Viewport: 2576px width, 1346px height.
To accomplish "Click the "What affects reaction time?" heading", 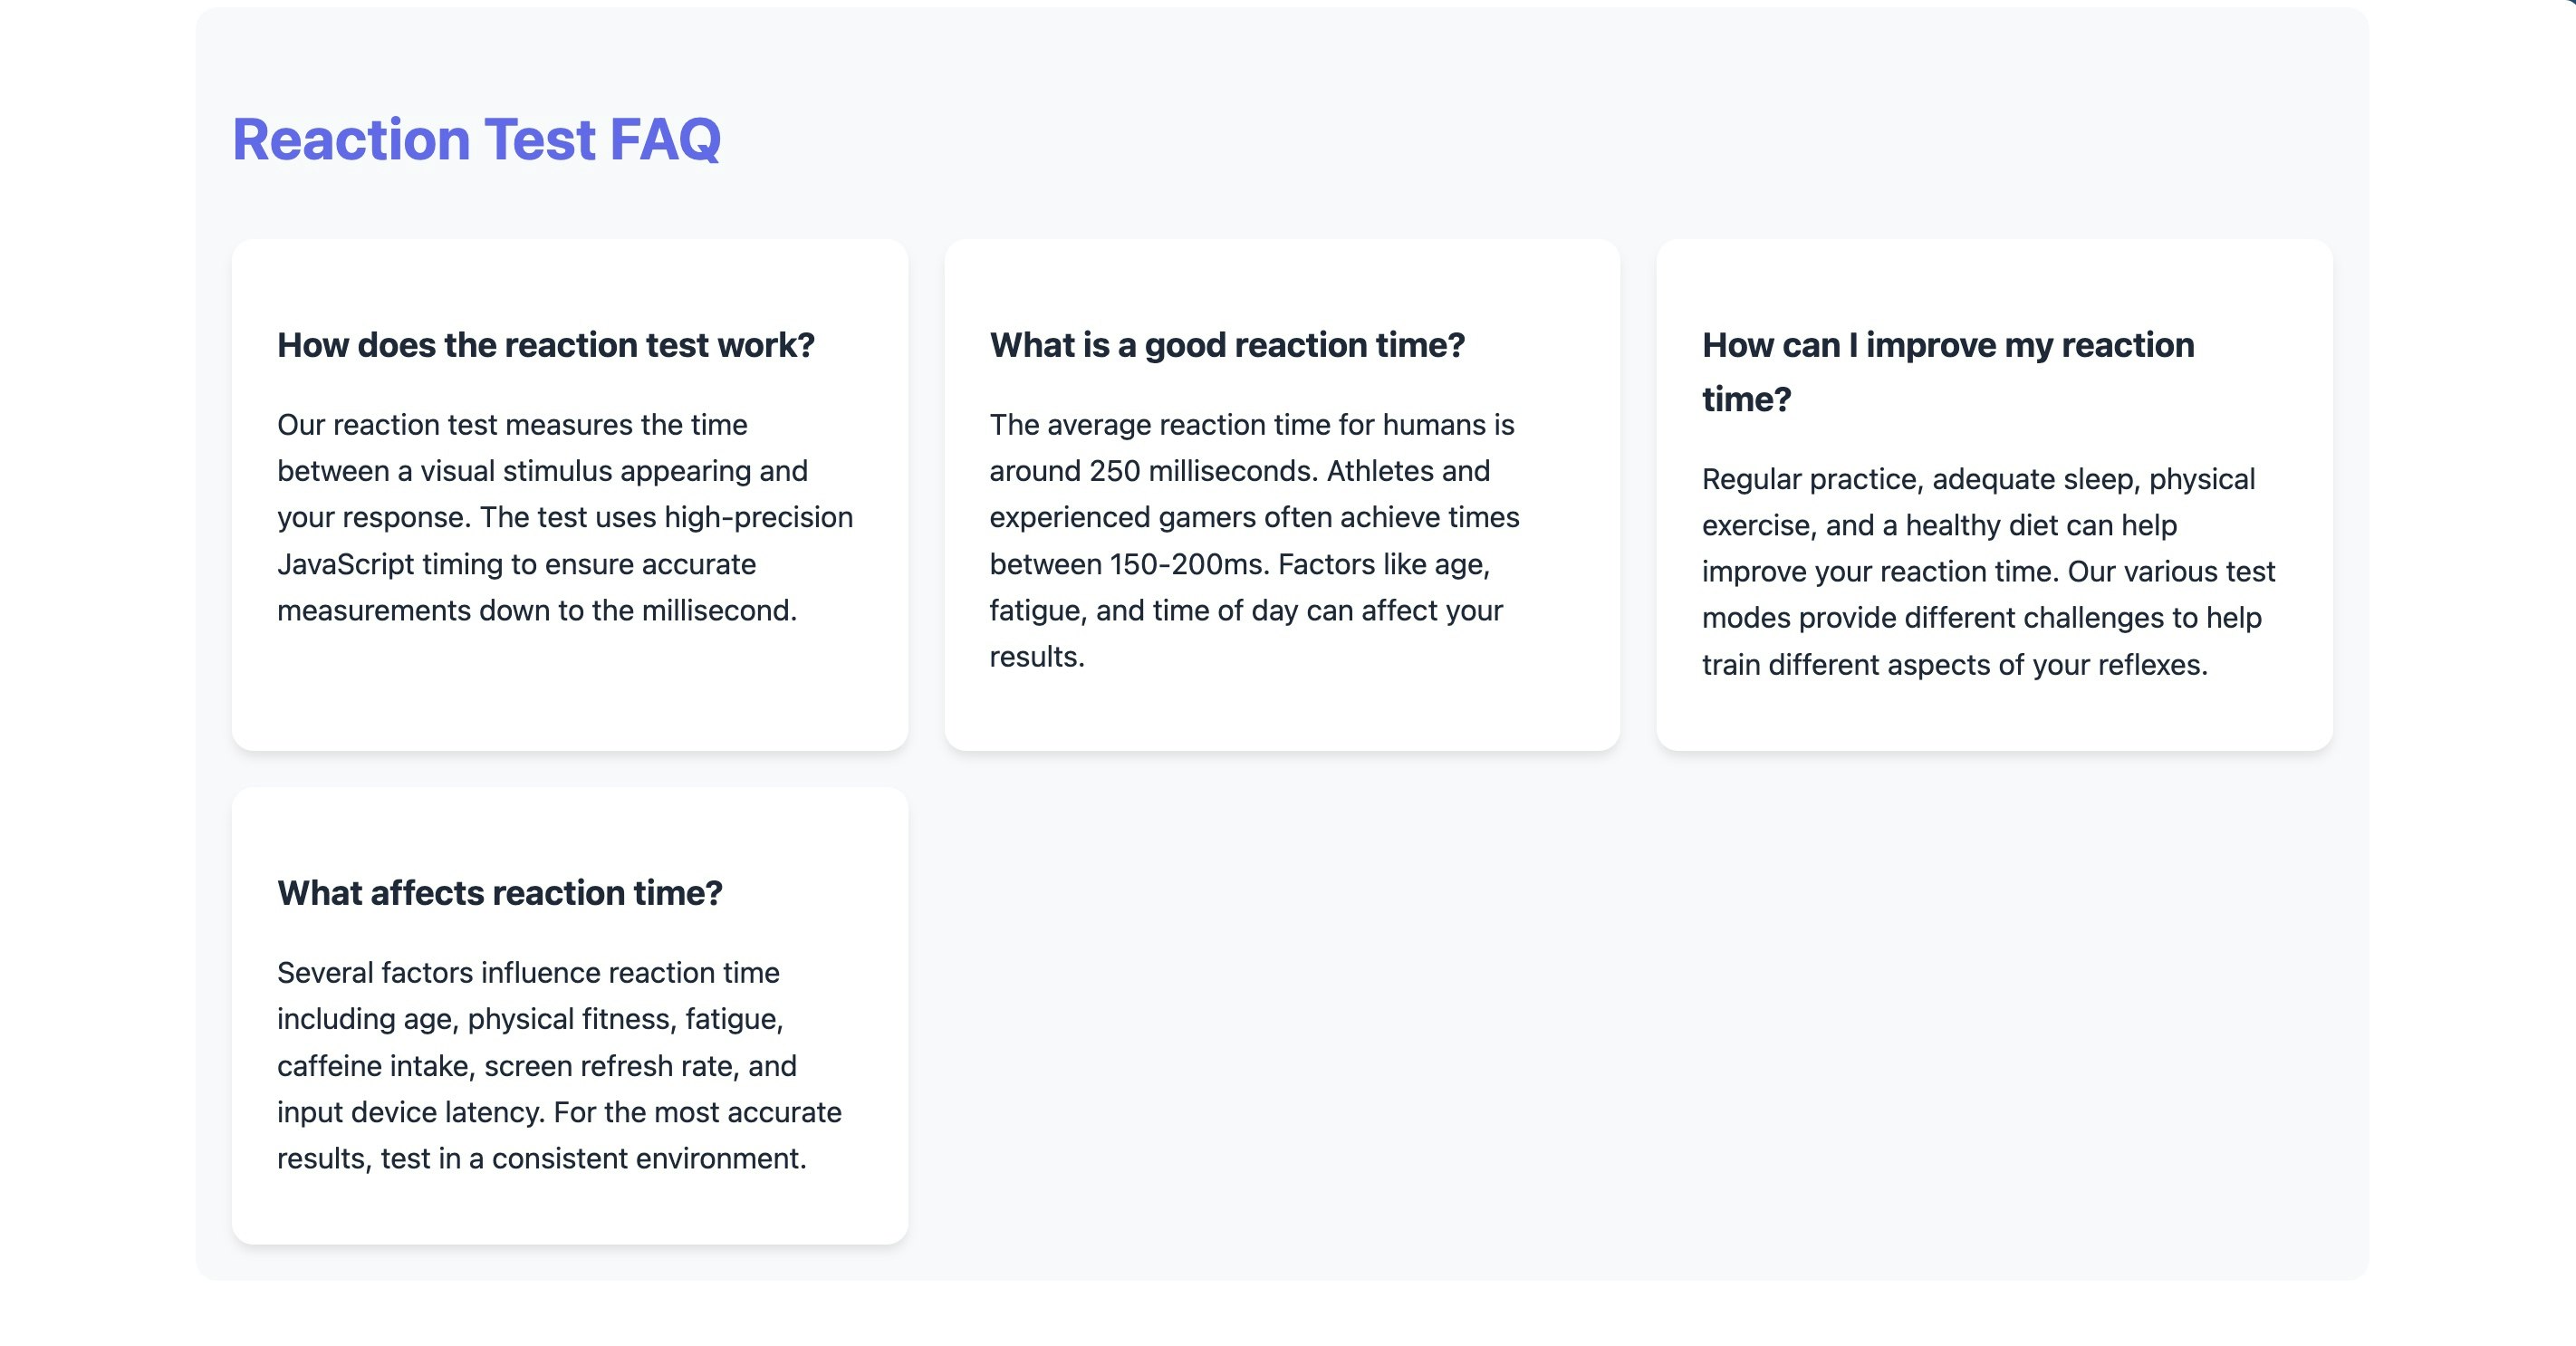I will (500, 893).
